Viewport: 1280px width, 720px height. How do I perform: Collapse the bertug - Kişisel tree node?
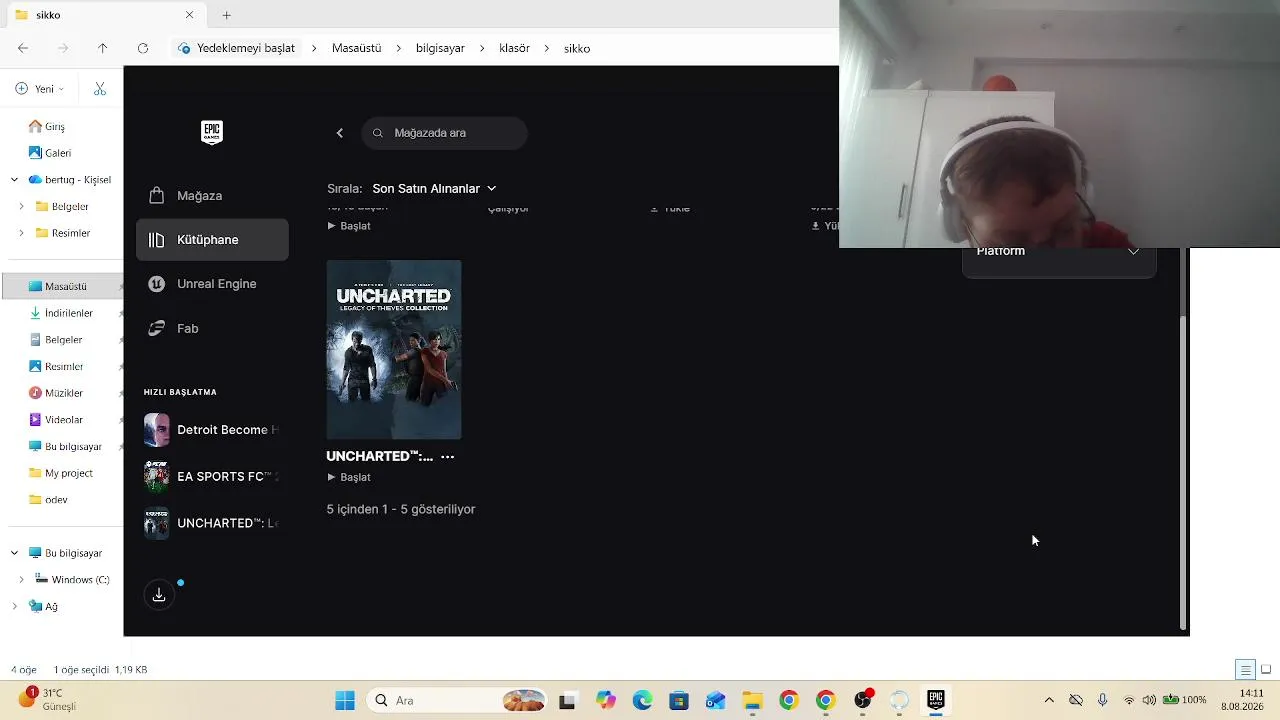(x=14, y=180)
